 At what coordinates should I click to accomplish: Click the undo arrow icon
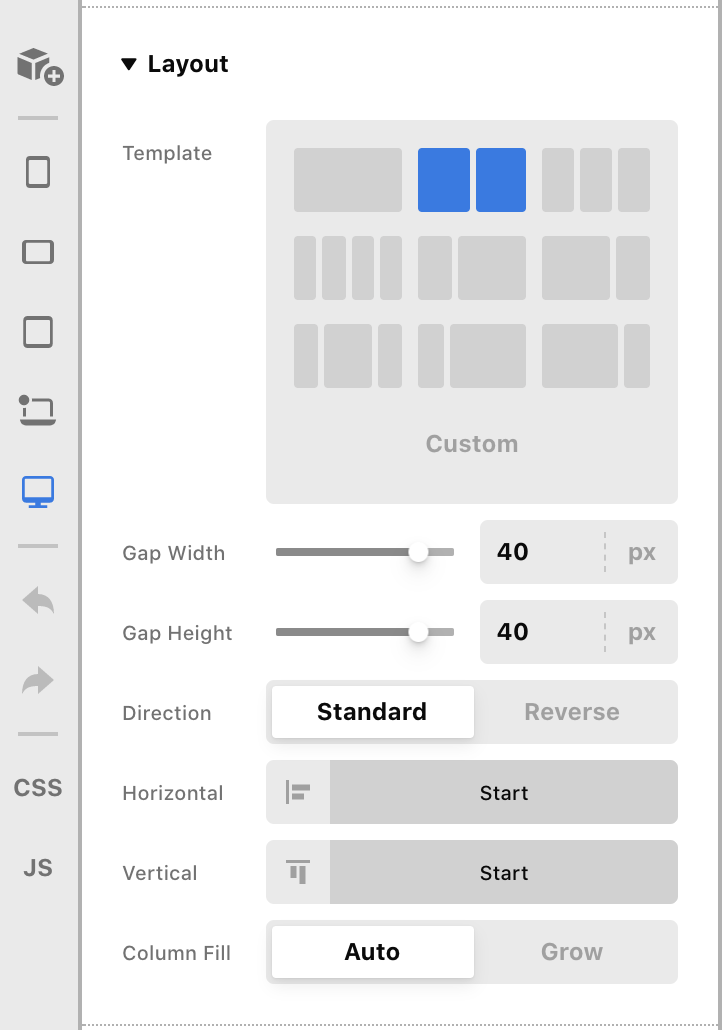click(x=38, y=601)
